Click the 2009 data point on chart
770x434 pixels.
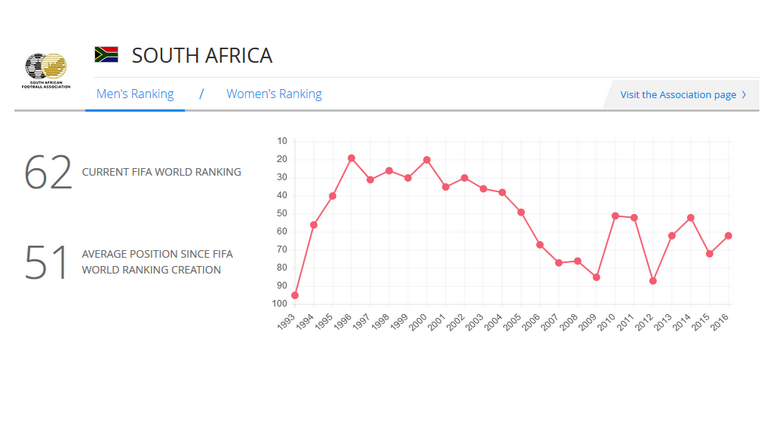point(597,277)
